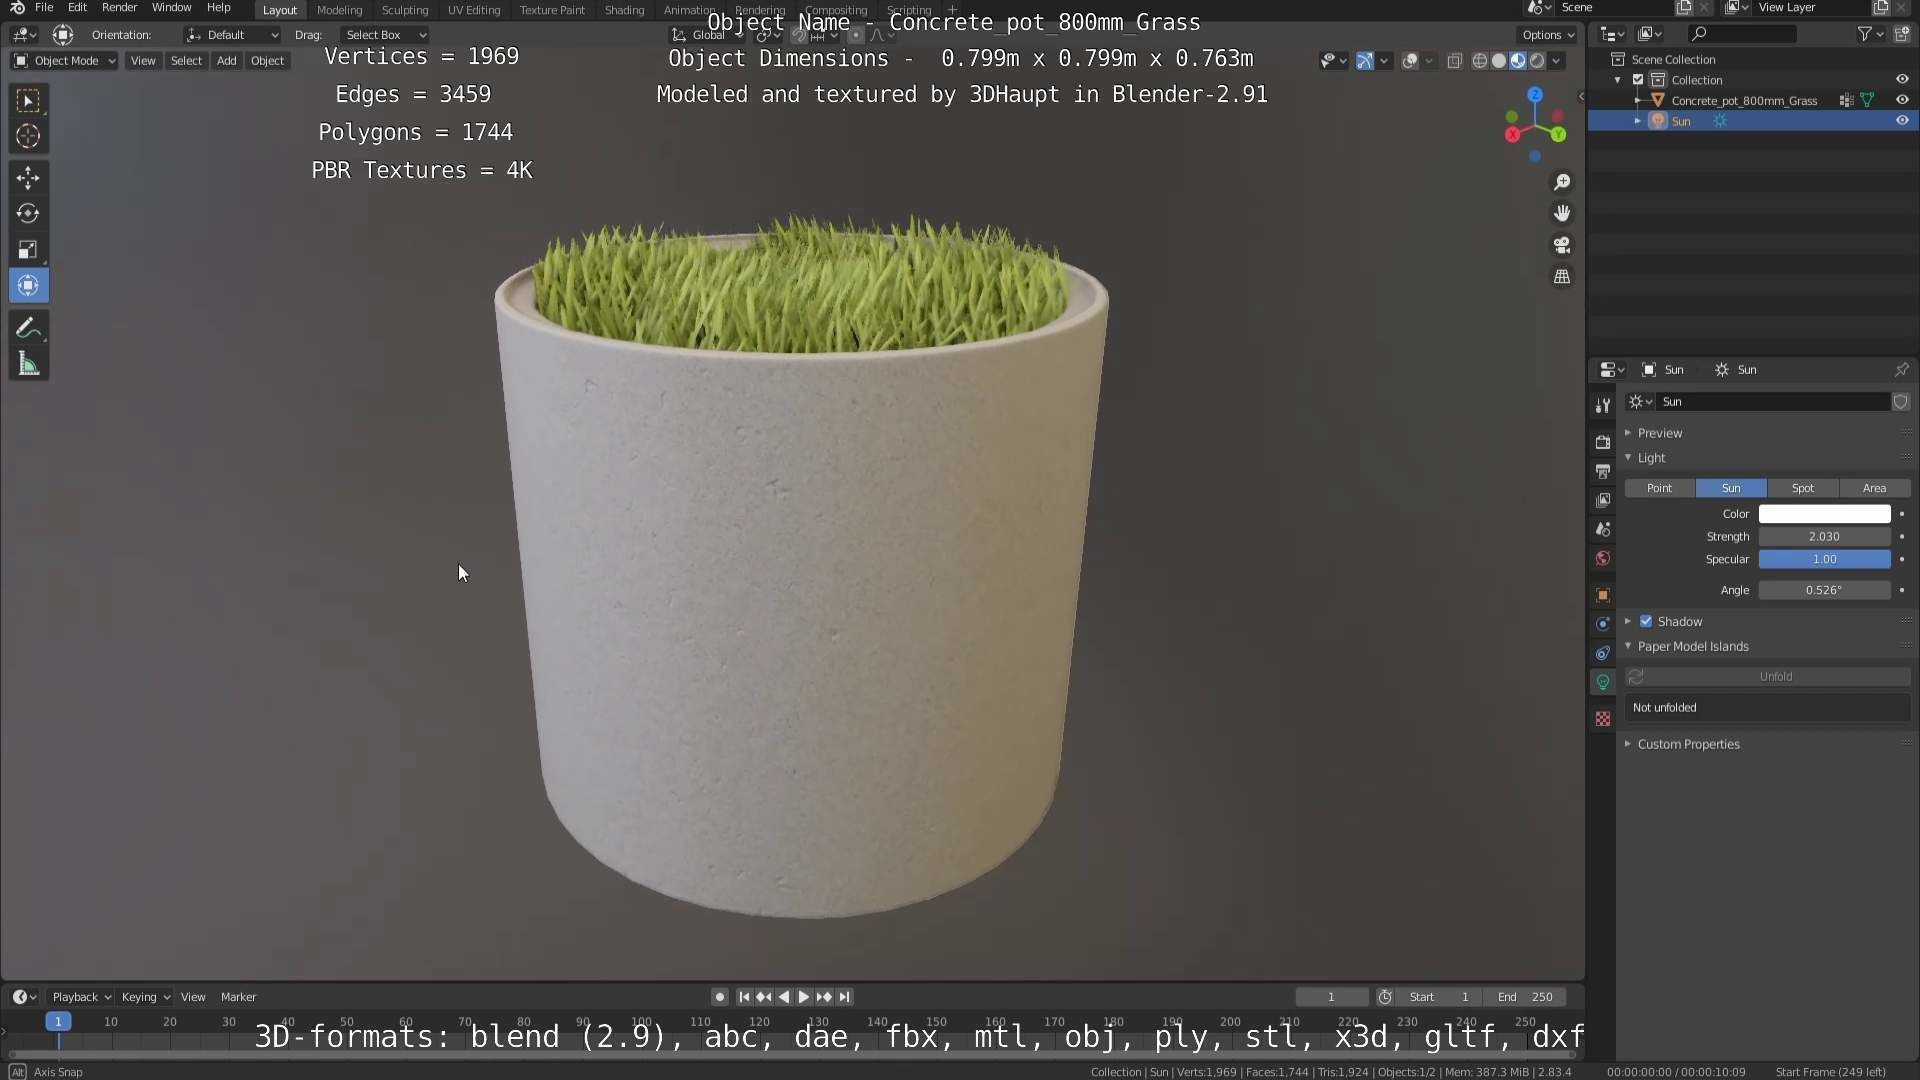The width and height of the screenshot is (1920, 1080).
Task: Select the Scale tool
Action: tap(28, 249)
